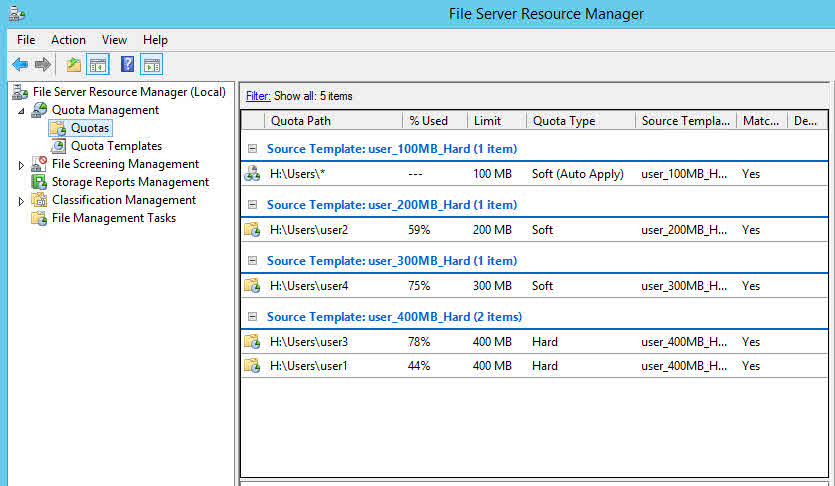This screenshot has height=486, width=835.
Task: Select Storage Reports Management tree item
Action: [x=130, y=182]
